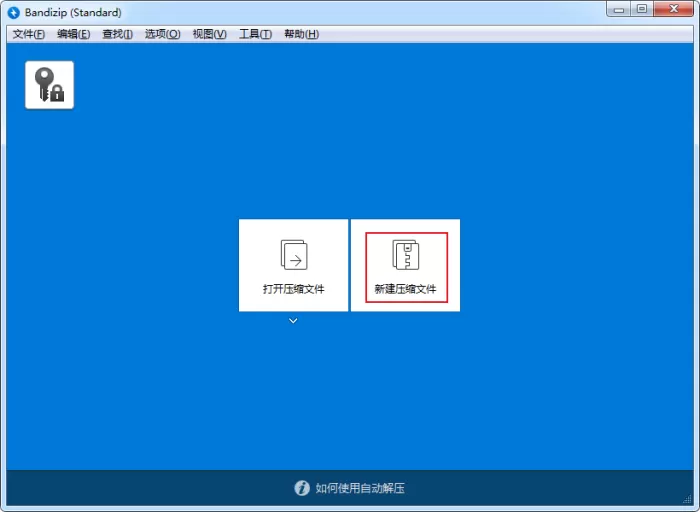This screenshot has width=700, height=512.
Task: Open the 编辑(E) menu
Action: click(x=74, y=34)
